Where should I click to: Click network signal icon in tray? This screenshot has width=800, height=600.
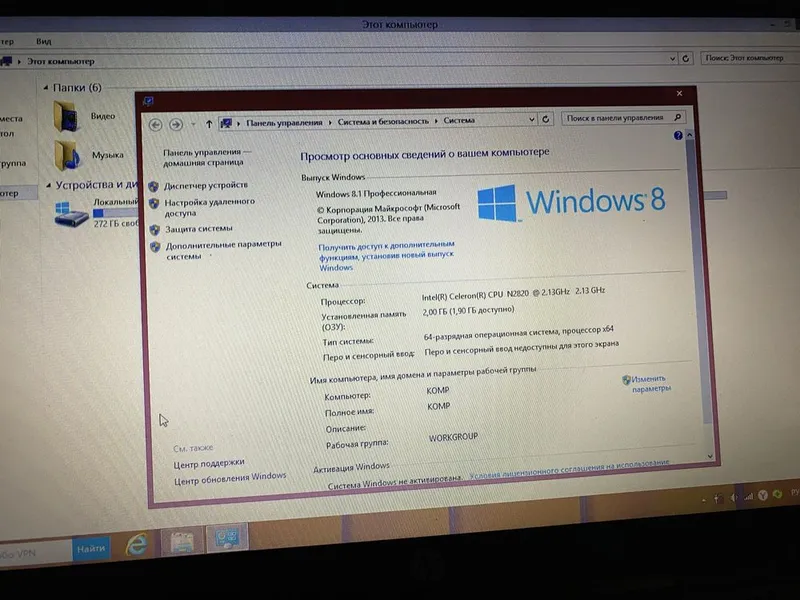(748, 496)
